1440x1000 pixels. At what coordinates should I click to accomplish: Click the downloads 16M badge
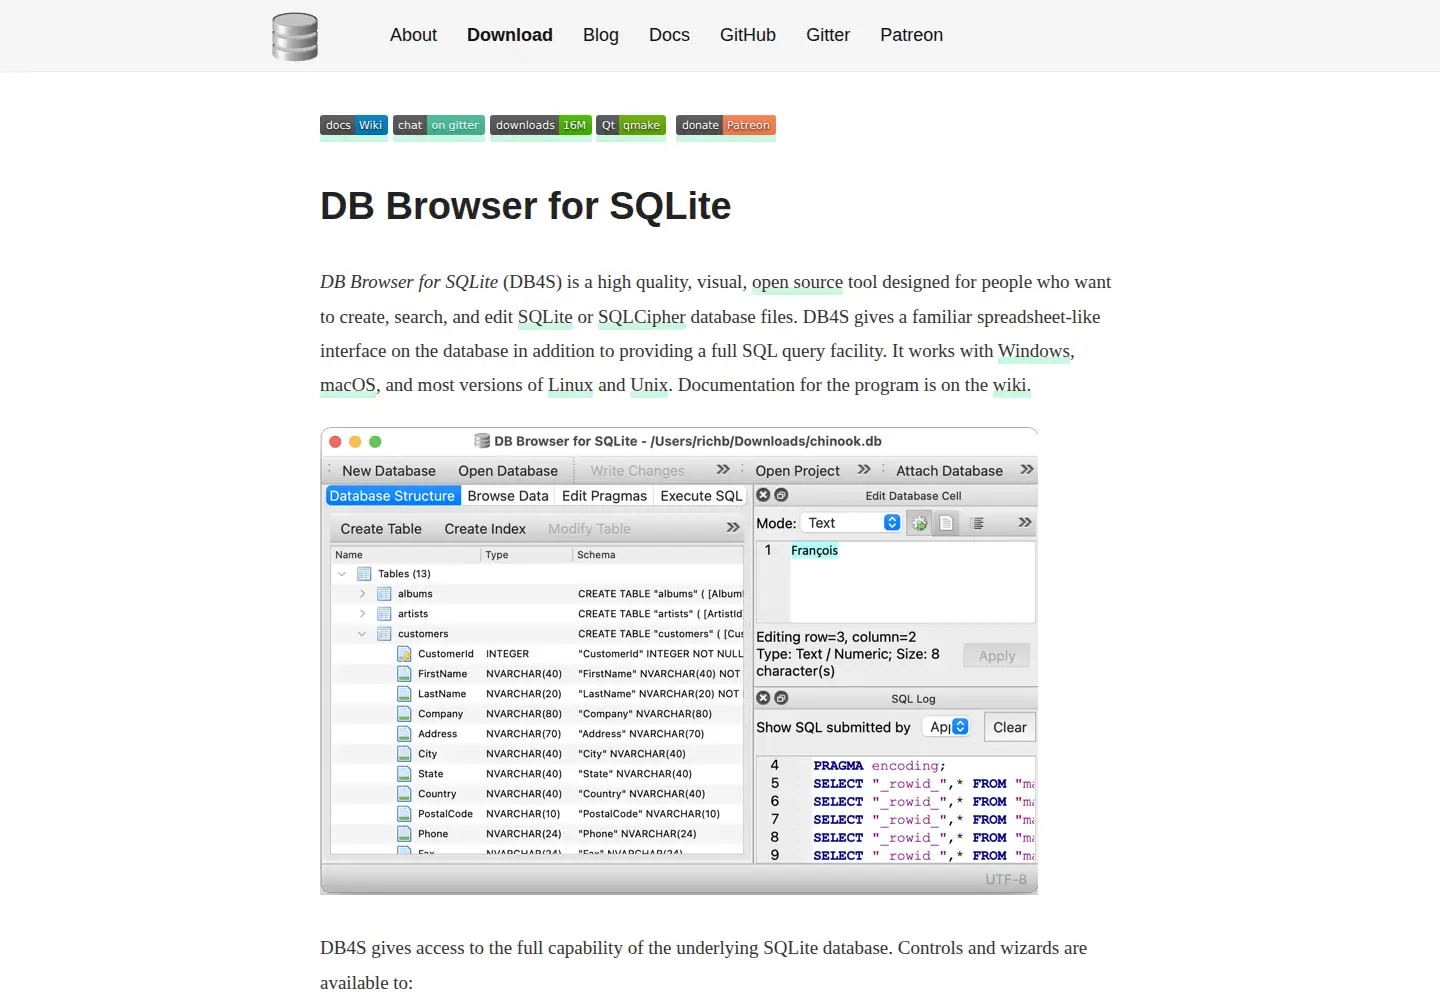pos(541,125)
